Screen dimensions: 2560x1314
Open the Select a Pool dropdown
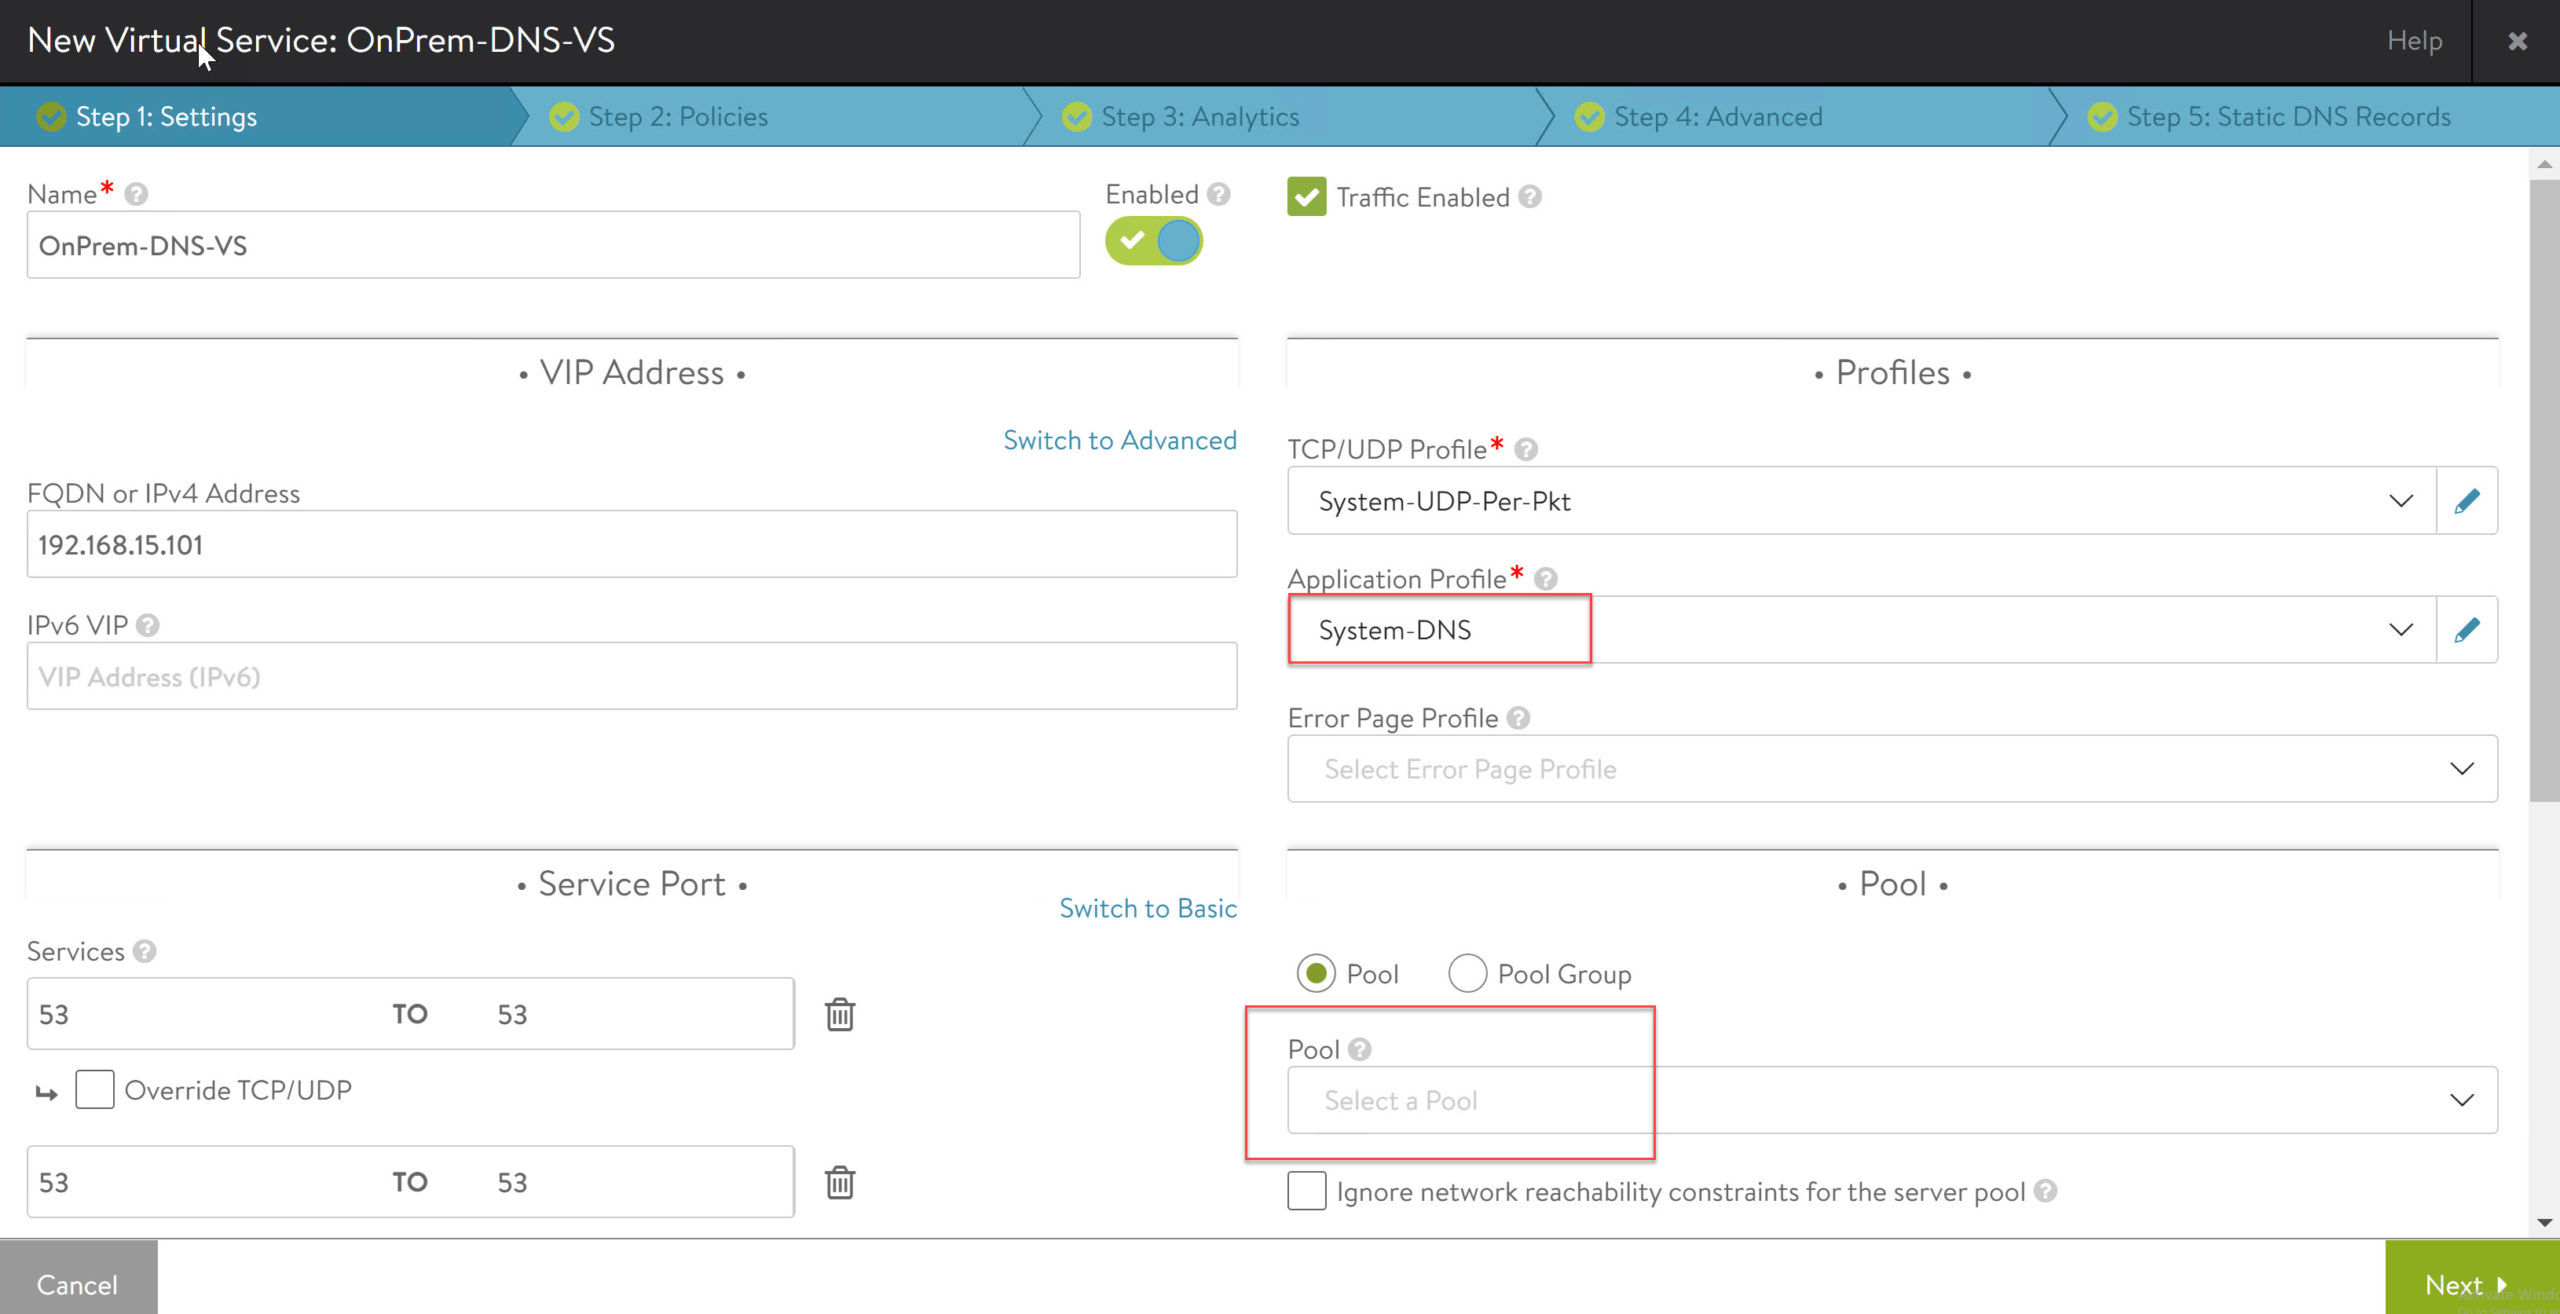(1890, 1100)
